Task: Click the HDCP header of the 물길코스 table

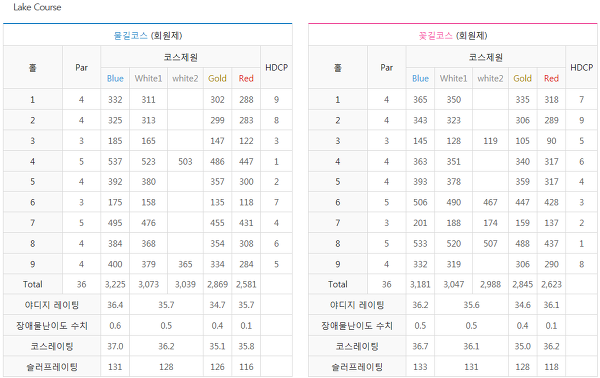Action: click(x=276, y=68)
